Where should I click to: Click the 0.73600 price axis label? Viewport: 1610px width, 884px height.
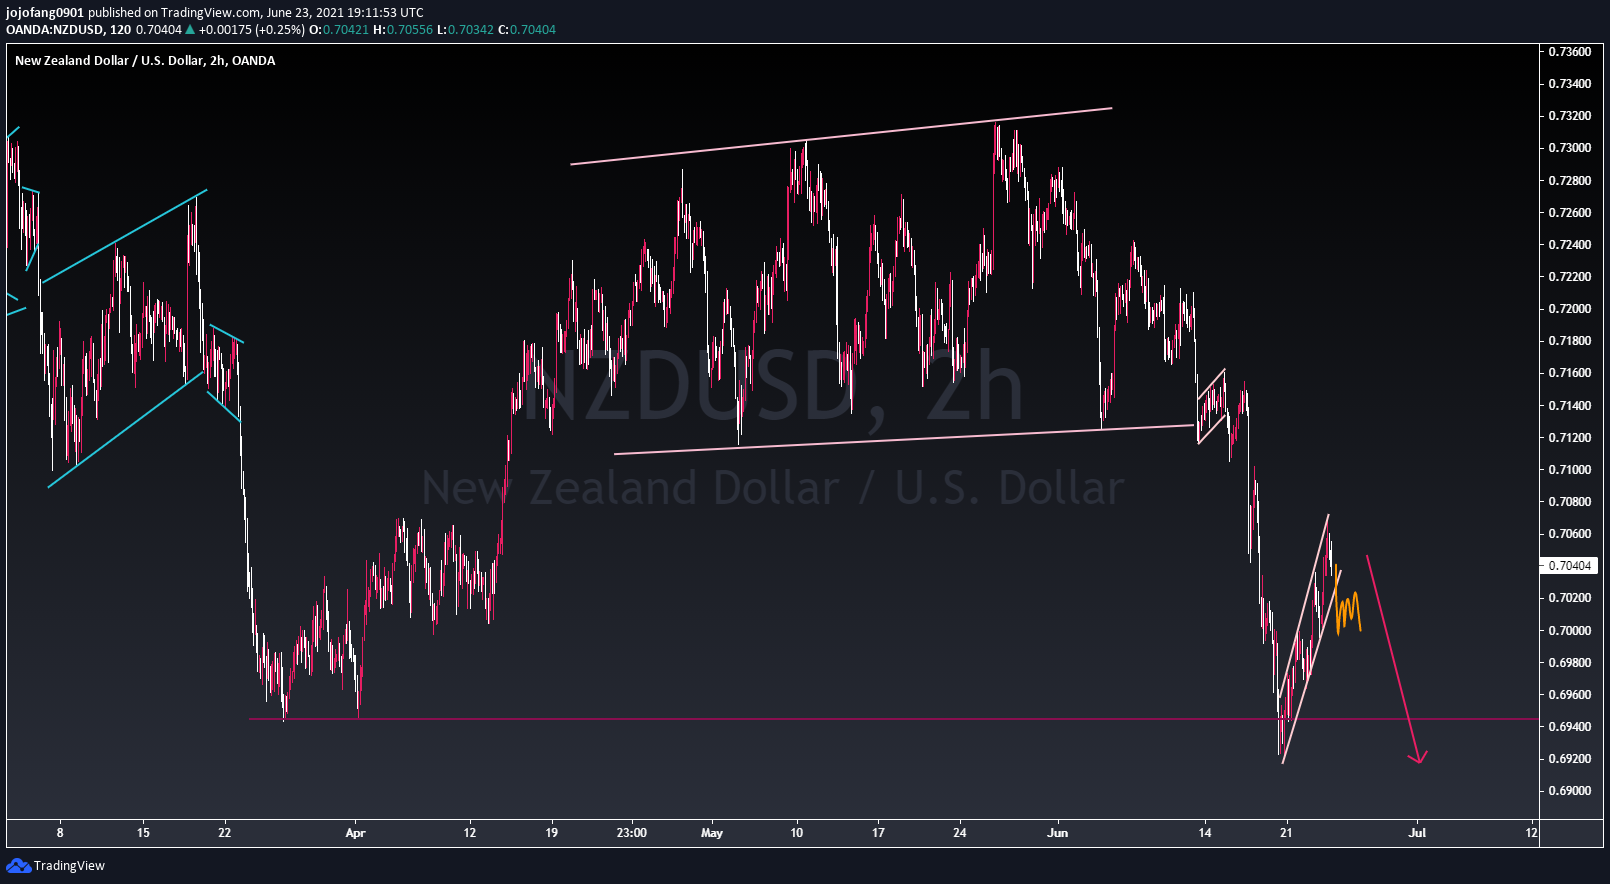point(1570,52)
